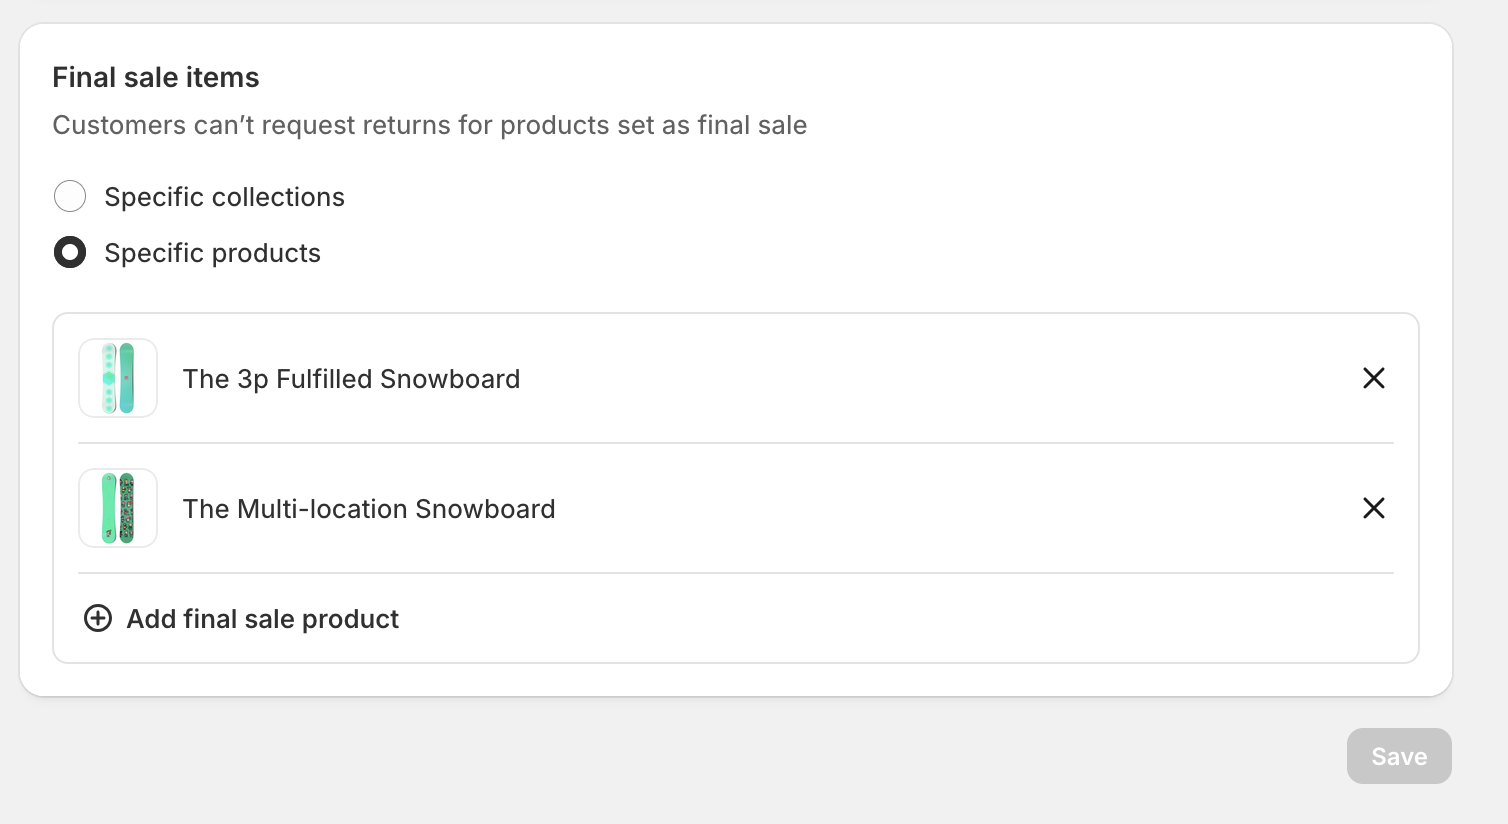
Task: Select the Specific products radio button
Action: (x=70, y=253)
